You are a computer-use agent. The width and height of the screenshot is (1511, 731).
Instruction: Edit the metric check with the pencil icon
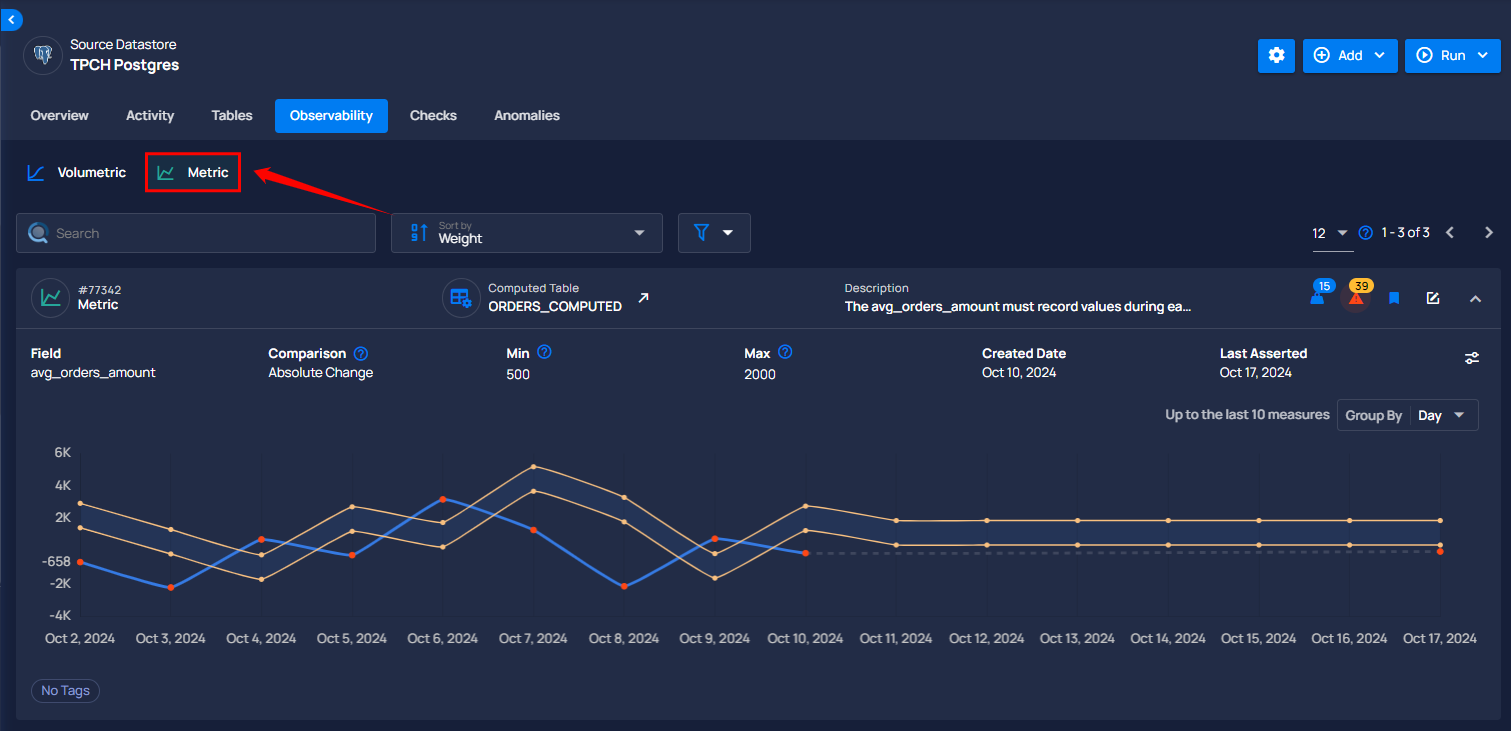[x=1433, y=298]
